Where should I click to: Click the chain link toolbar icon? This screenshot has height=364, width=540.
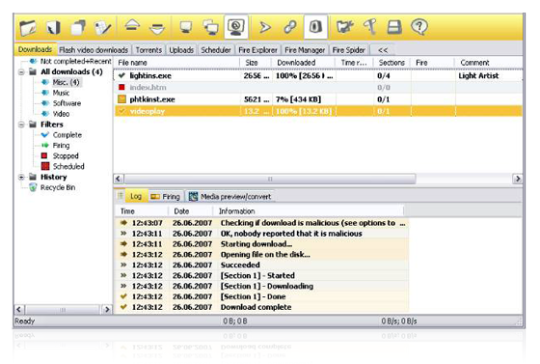290,27
